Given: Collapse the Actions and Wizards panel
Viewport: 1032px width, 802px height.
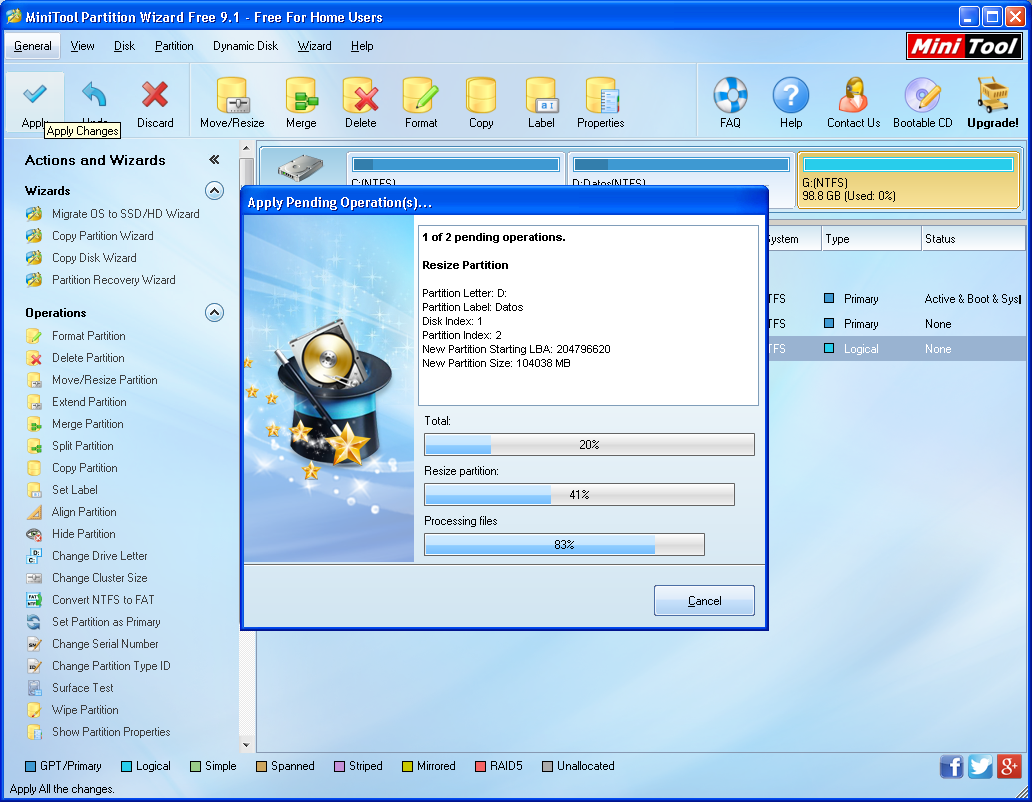Looking at the screenshot, I should pyautogui.click(x=212, y=158).
